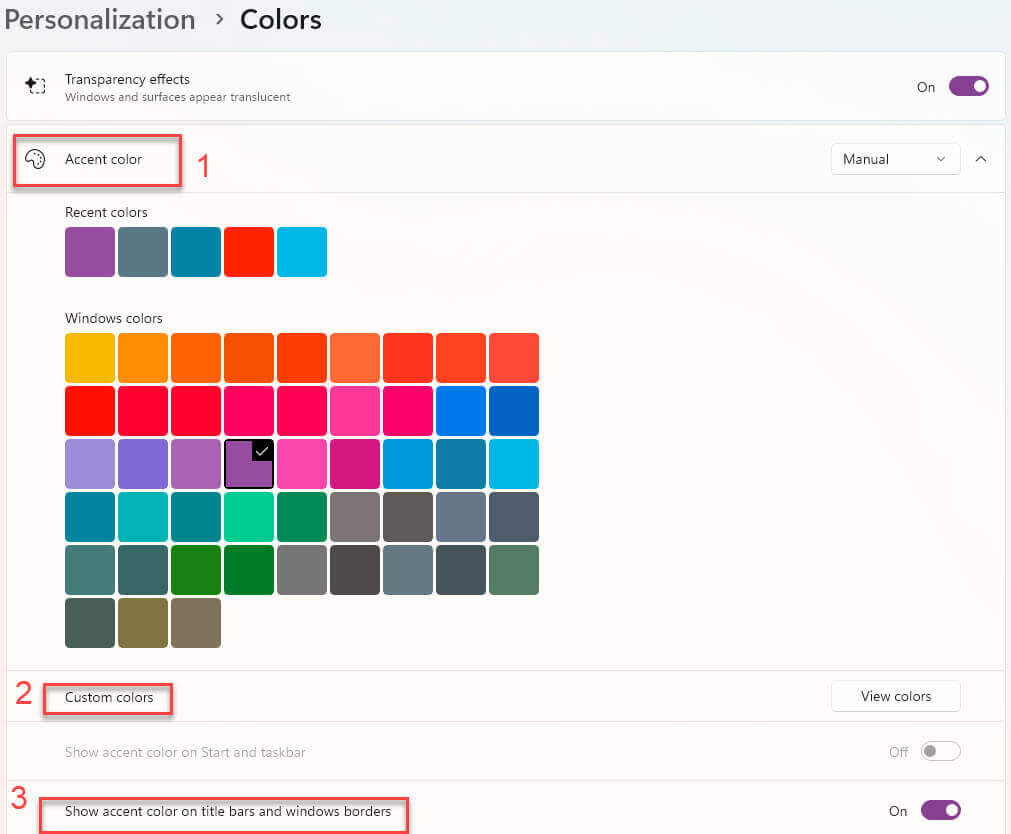The image size is (1011, 834).
Task: Click the Custom colors label
Action: coord(109,697)
